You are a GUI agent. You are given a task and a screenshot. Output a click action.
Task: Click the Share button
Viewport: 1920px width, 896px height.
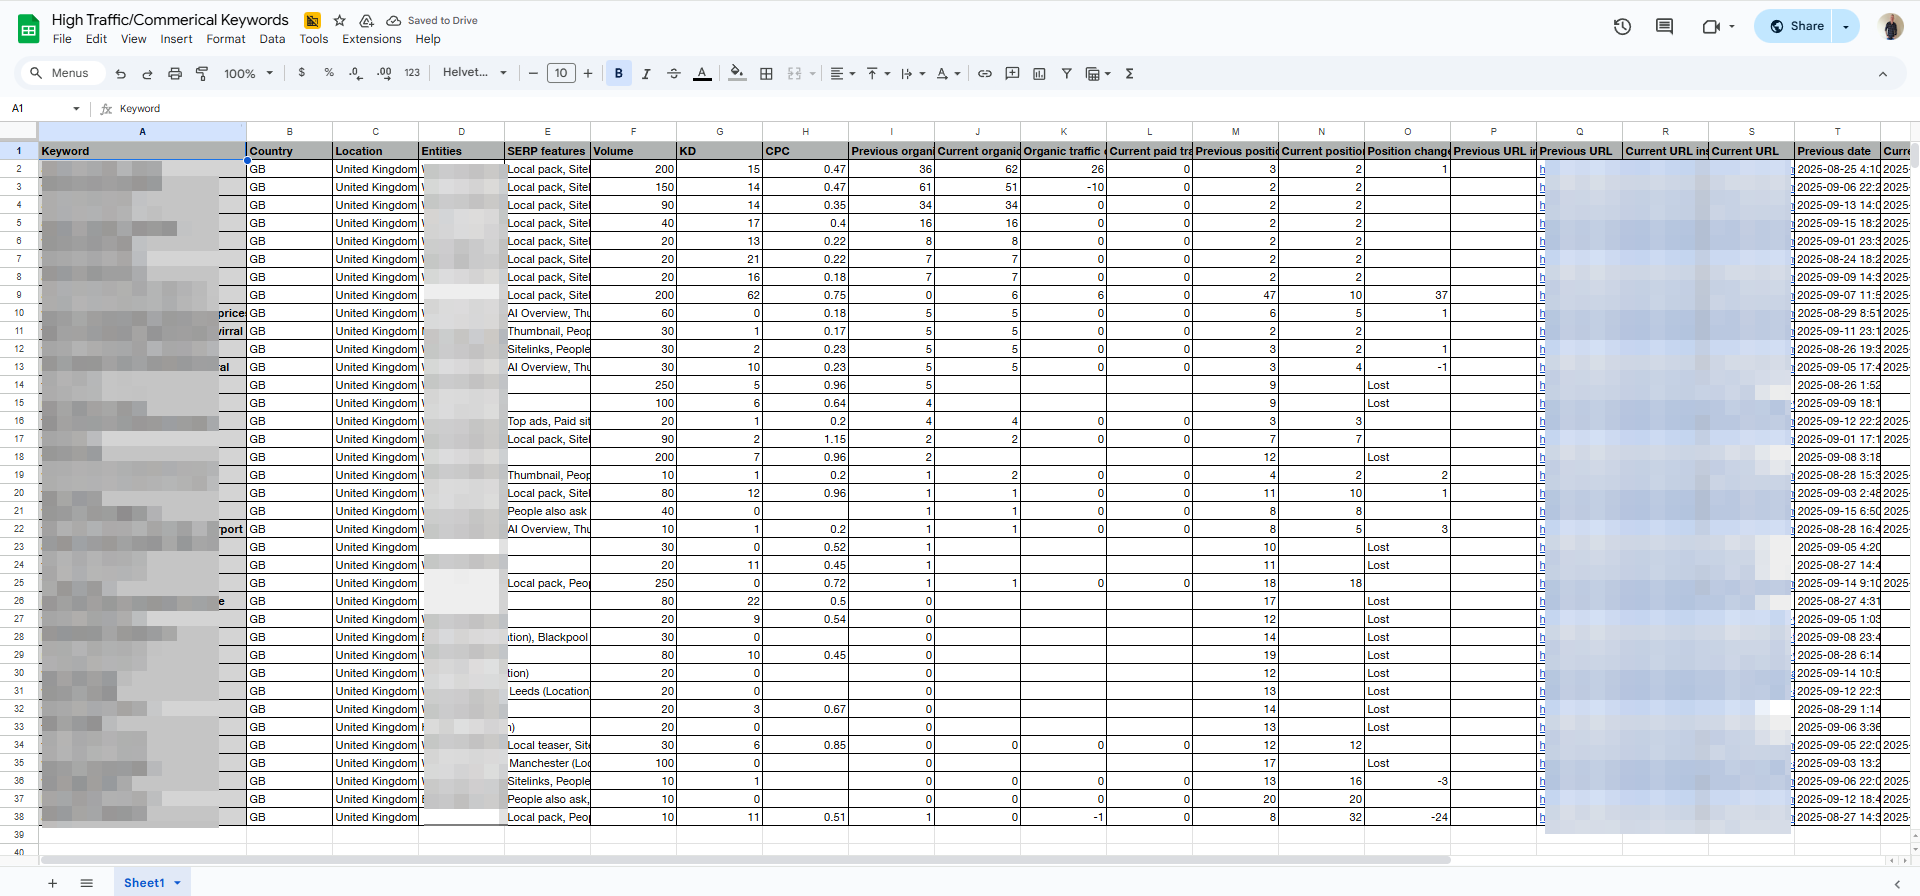pyautogui.click(x=1796, y=26)
